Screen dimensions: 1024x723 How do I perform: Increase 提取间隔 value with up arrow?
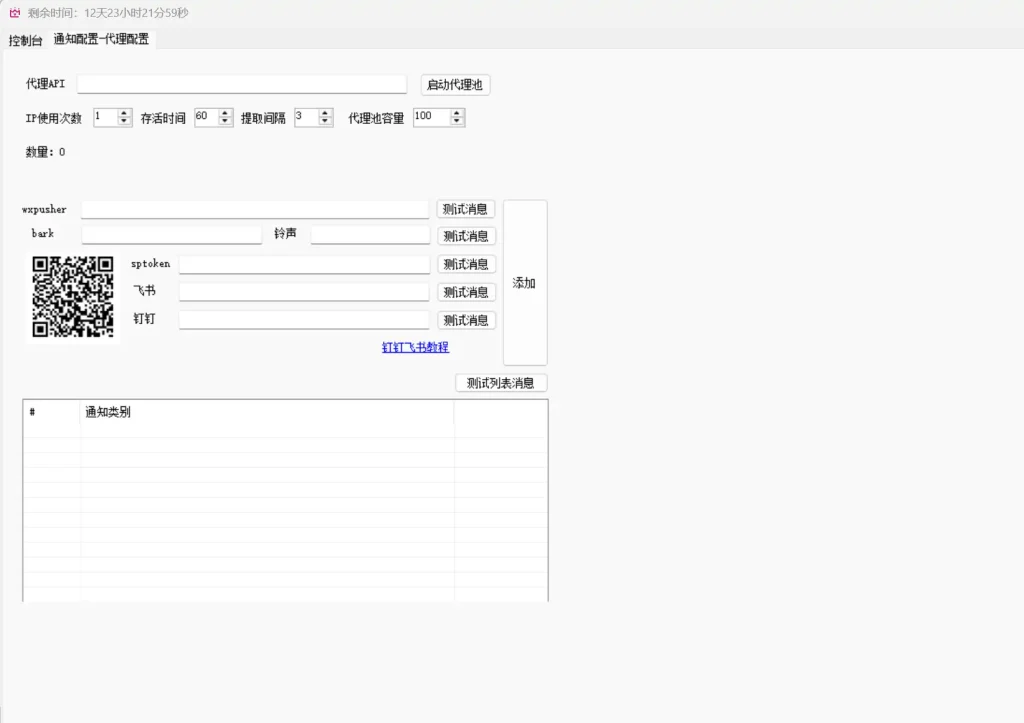click(325, 113)
